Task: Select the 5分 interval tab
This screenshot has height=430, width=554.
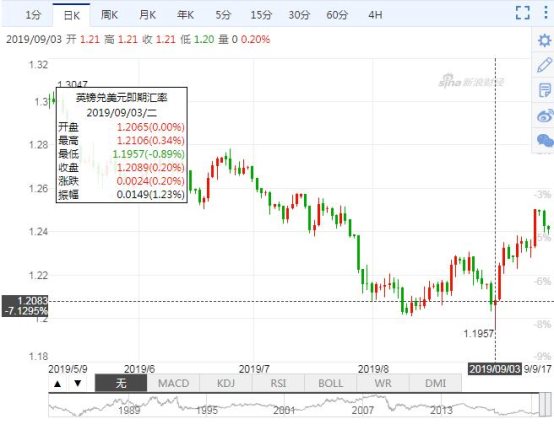Action: tap(223, 15)
